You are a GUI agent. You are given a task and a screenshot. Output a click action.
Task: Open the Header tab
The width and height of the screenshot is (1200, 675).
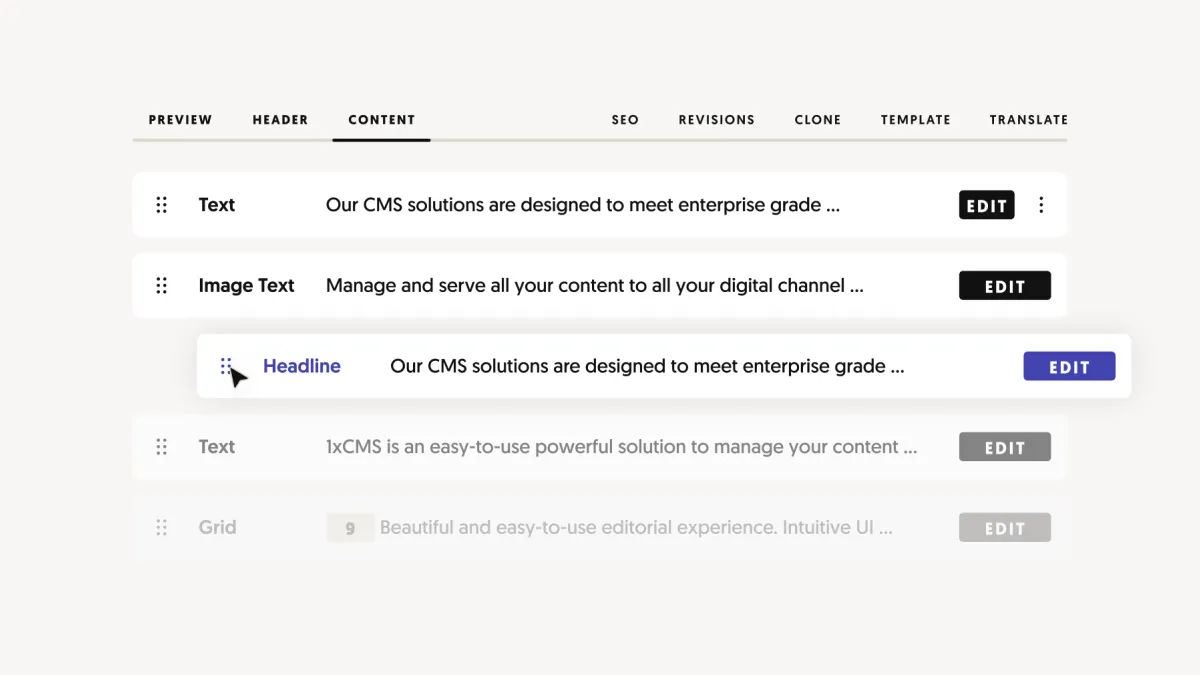point(280,120)
